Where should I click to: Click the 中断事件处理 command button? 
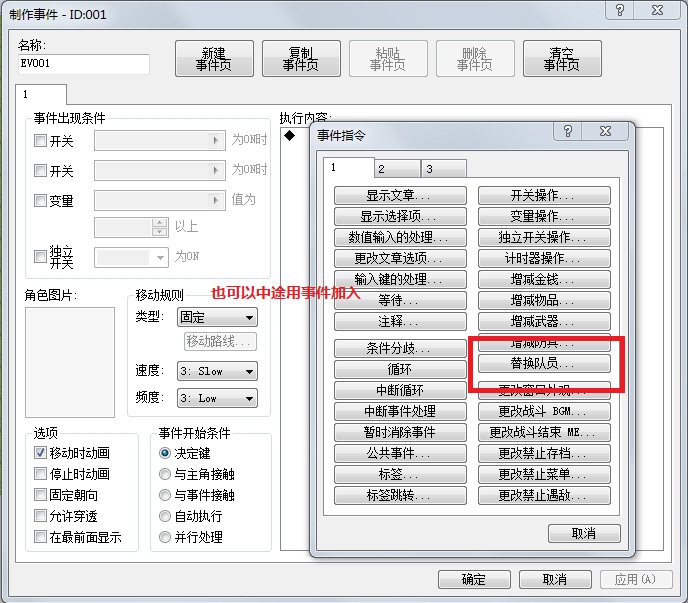pos(400,411)
